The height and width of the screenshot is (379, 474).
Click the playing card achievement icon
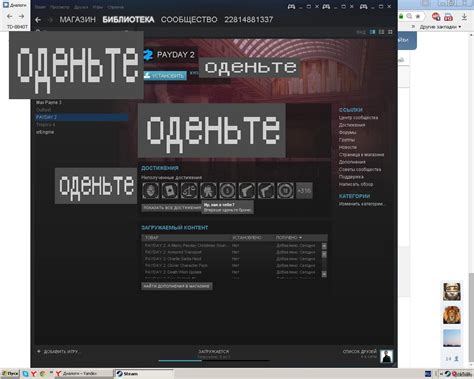[170, 191]
